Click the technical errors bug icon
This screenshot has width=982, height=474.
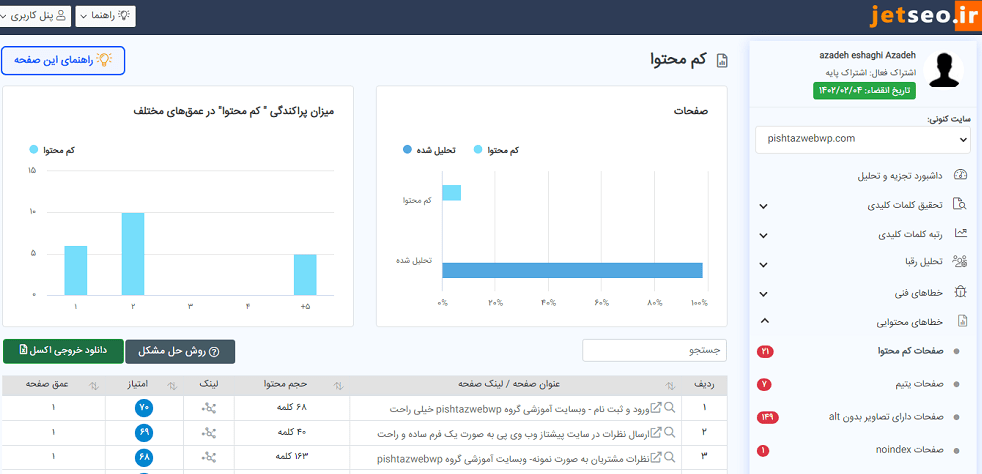tap(960, 292)
